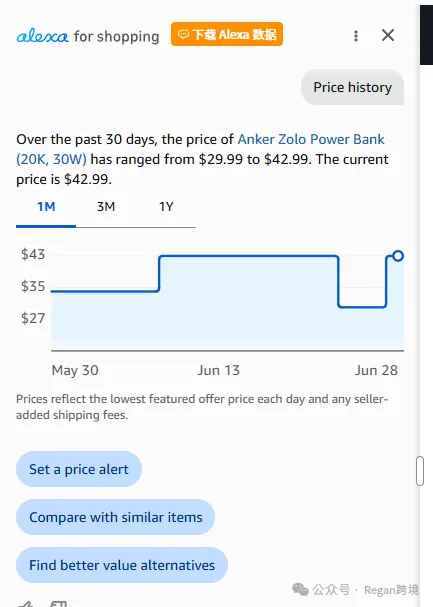Click the alexa logo in the header
Viewport: 433px width, 607px height.
coord(43,36)
